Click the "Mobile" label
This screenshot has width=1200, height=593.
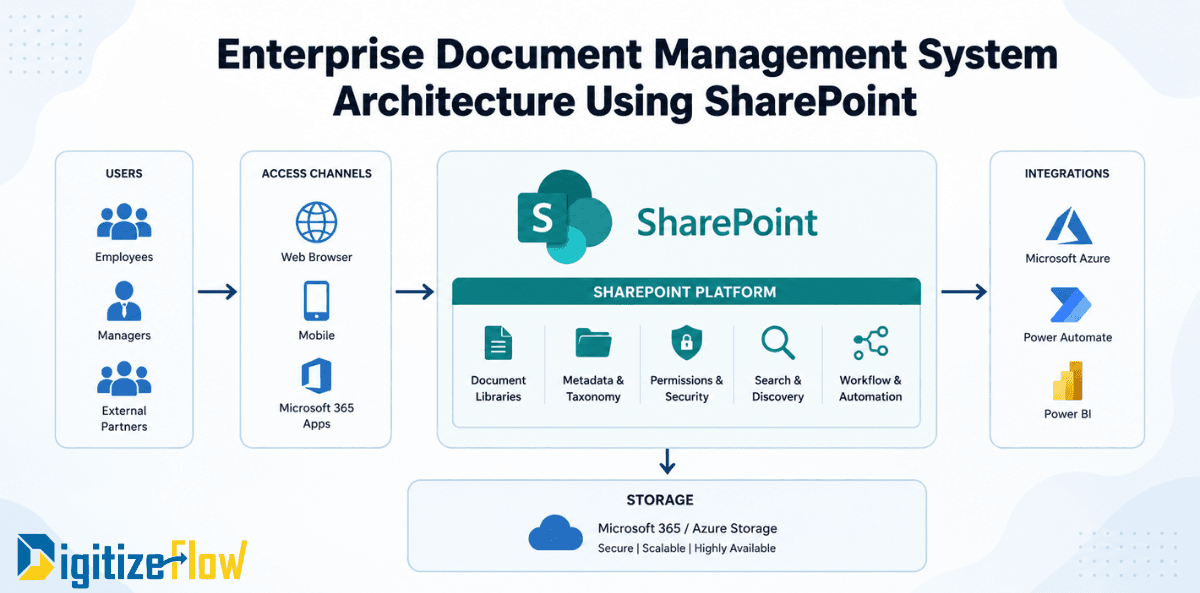pos(316,335)
